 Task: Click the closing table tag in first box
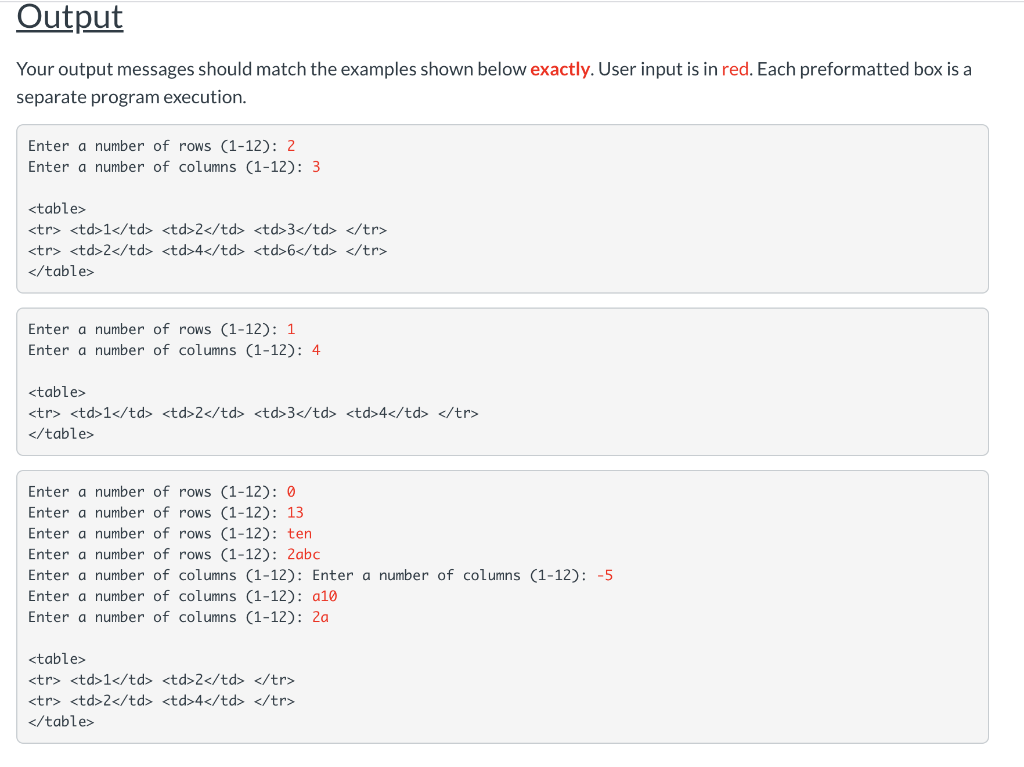(x=61, y=271)
